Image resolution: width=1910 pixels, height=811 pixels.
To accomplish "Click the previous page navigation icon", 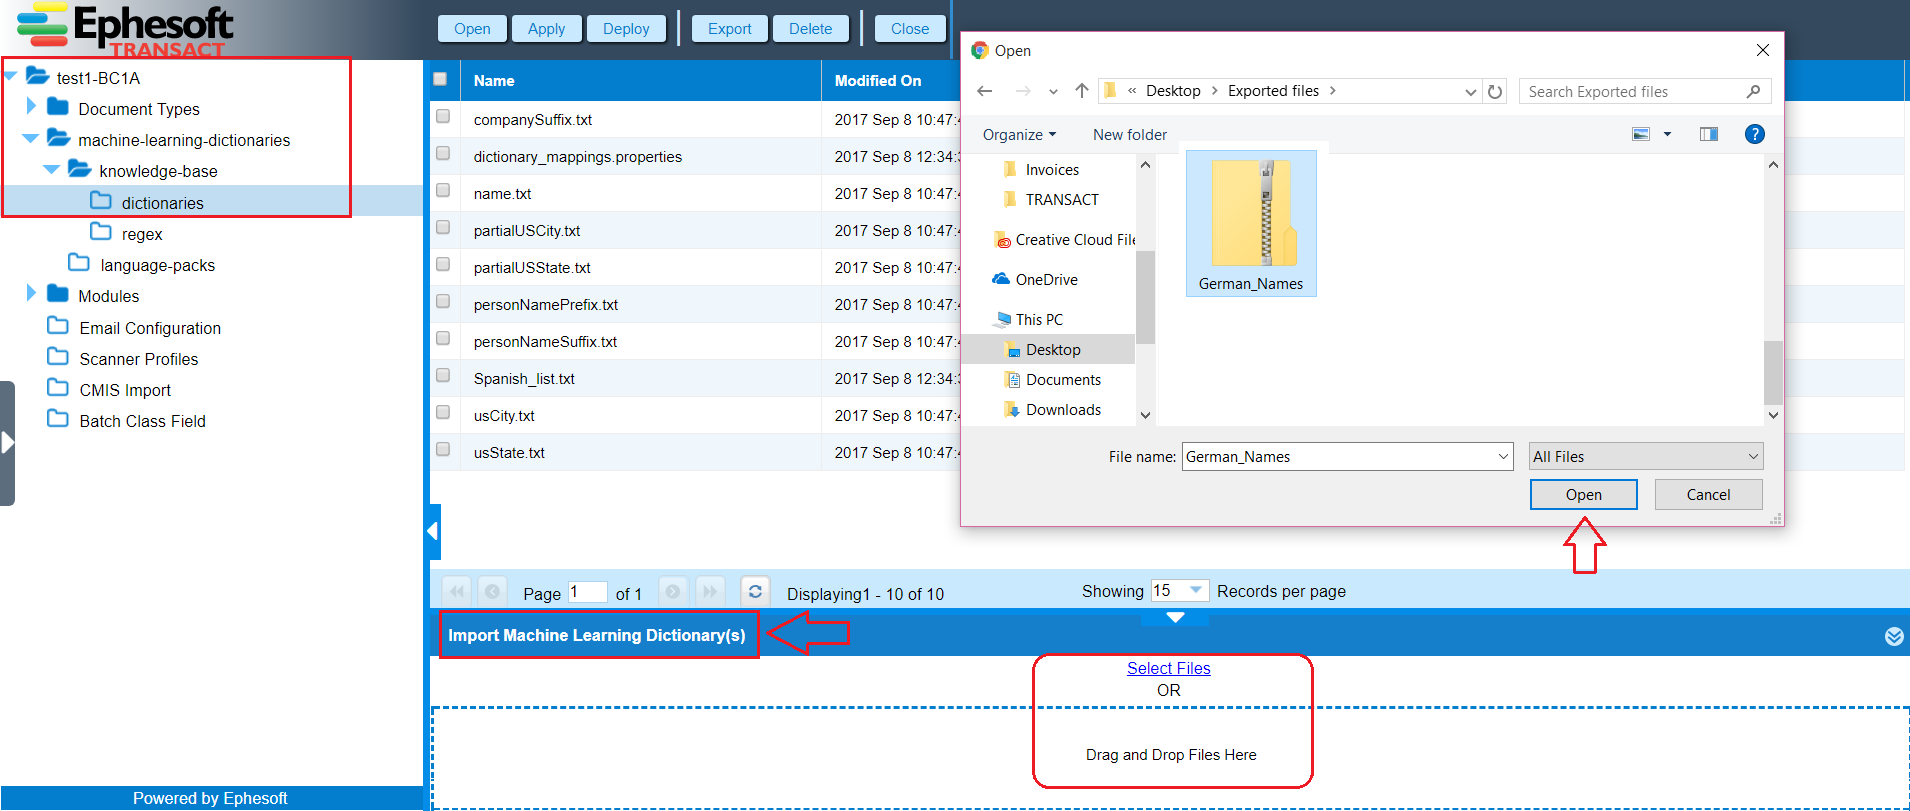I will (x=492, y=591).
